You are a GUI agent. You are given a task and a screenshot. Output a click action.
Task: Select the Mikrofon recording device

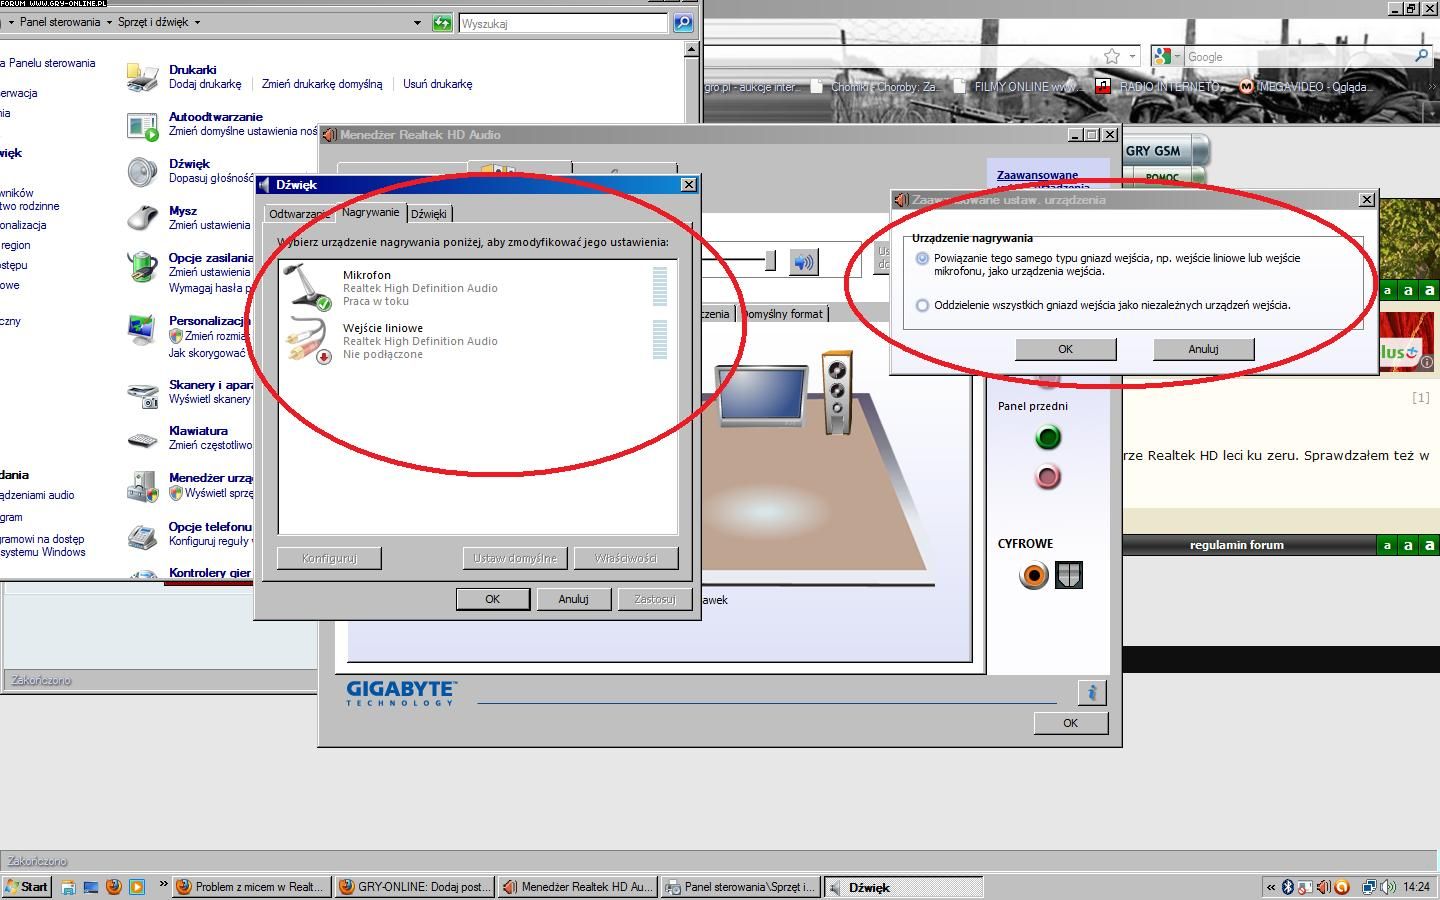tap(478, 287)
